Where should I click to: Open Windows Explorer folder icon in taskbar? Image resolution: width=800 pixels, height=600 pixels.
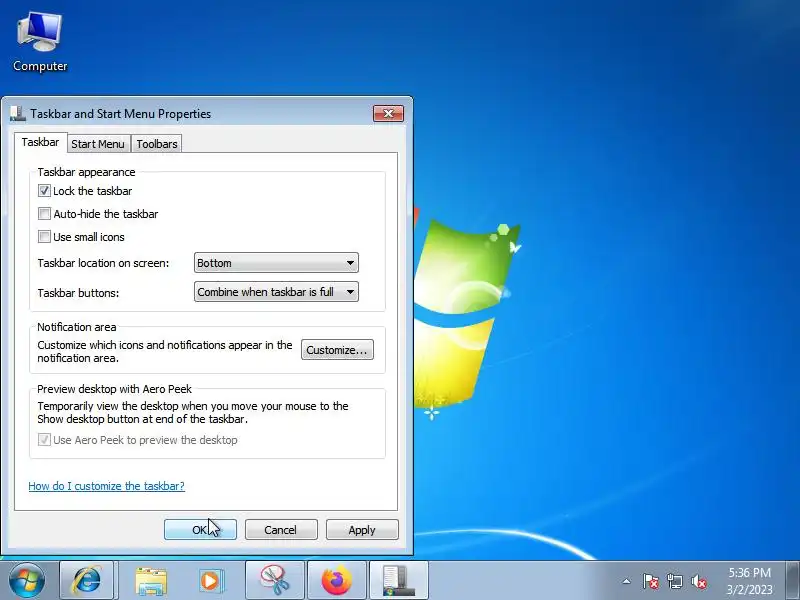pos(151,581)
